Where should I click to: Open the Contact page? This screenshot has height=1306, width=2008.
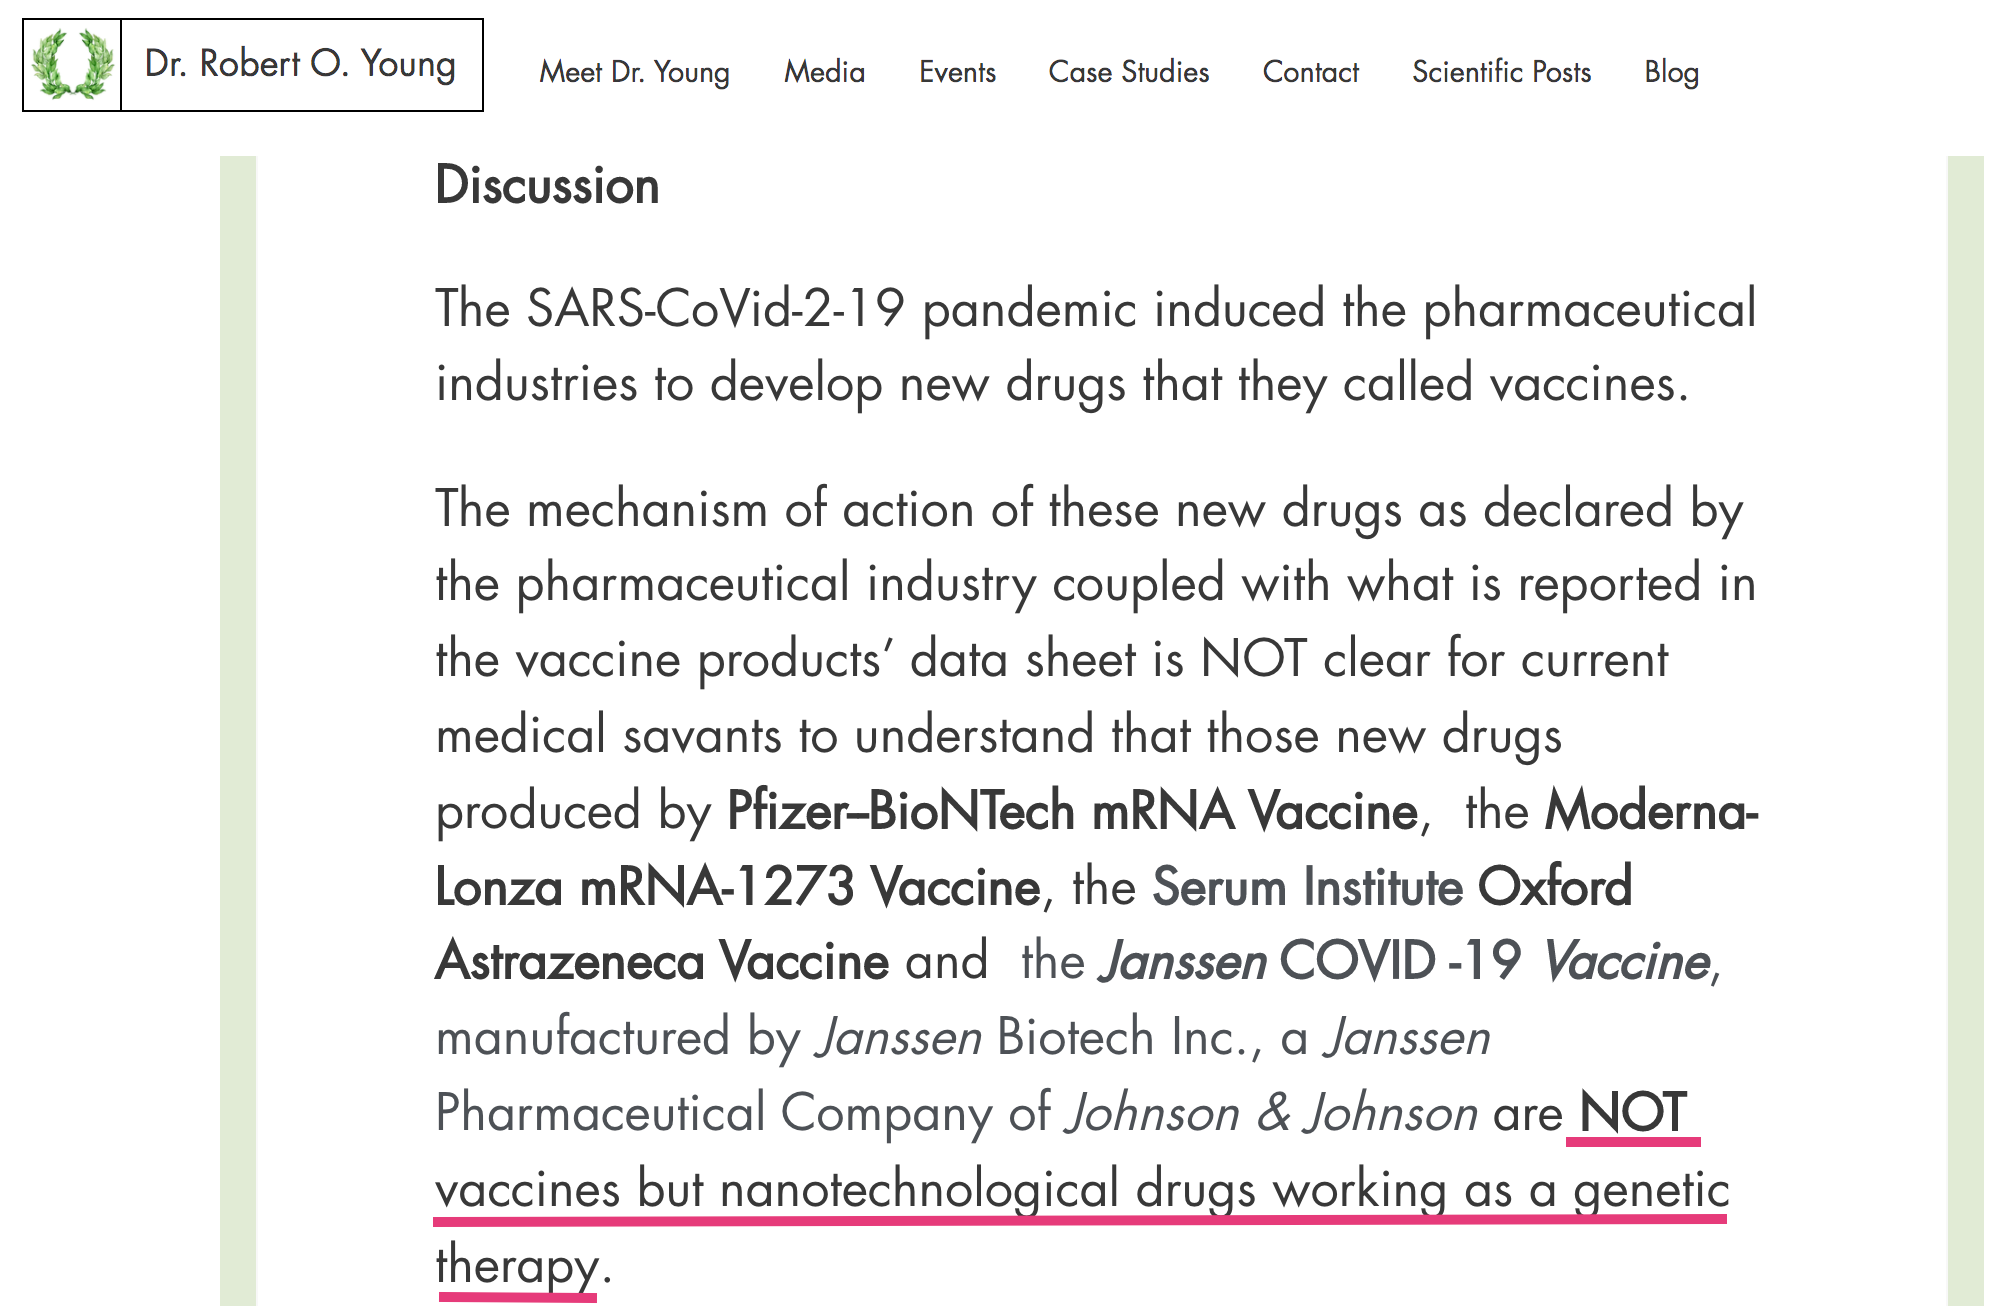1310,72
